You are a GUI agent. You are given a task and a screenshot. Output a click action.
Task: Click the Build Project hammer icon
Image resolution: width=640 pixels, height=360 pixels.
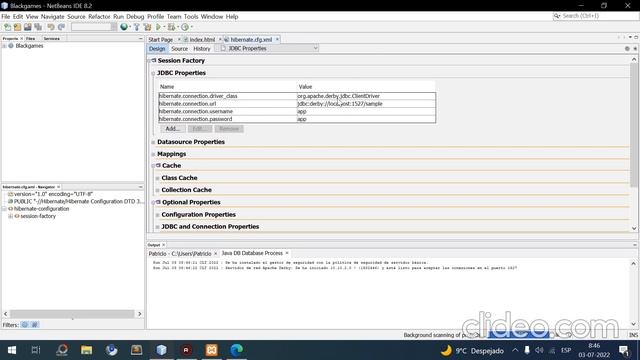[136, 27]
